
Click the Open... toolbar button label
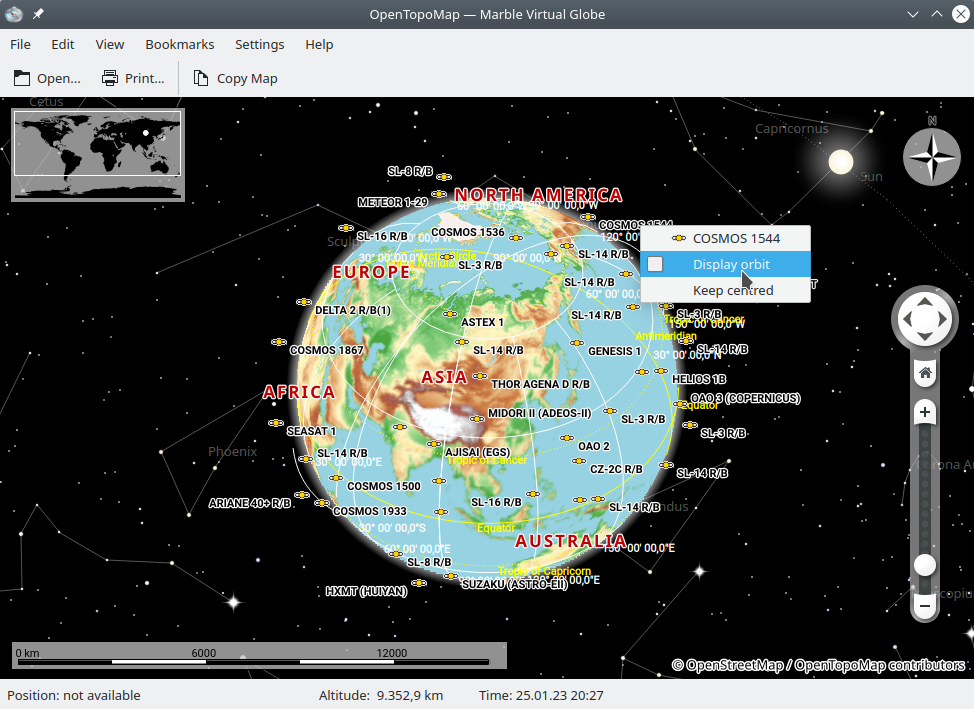coord(59,78)
